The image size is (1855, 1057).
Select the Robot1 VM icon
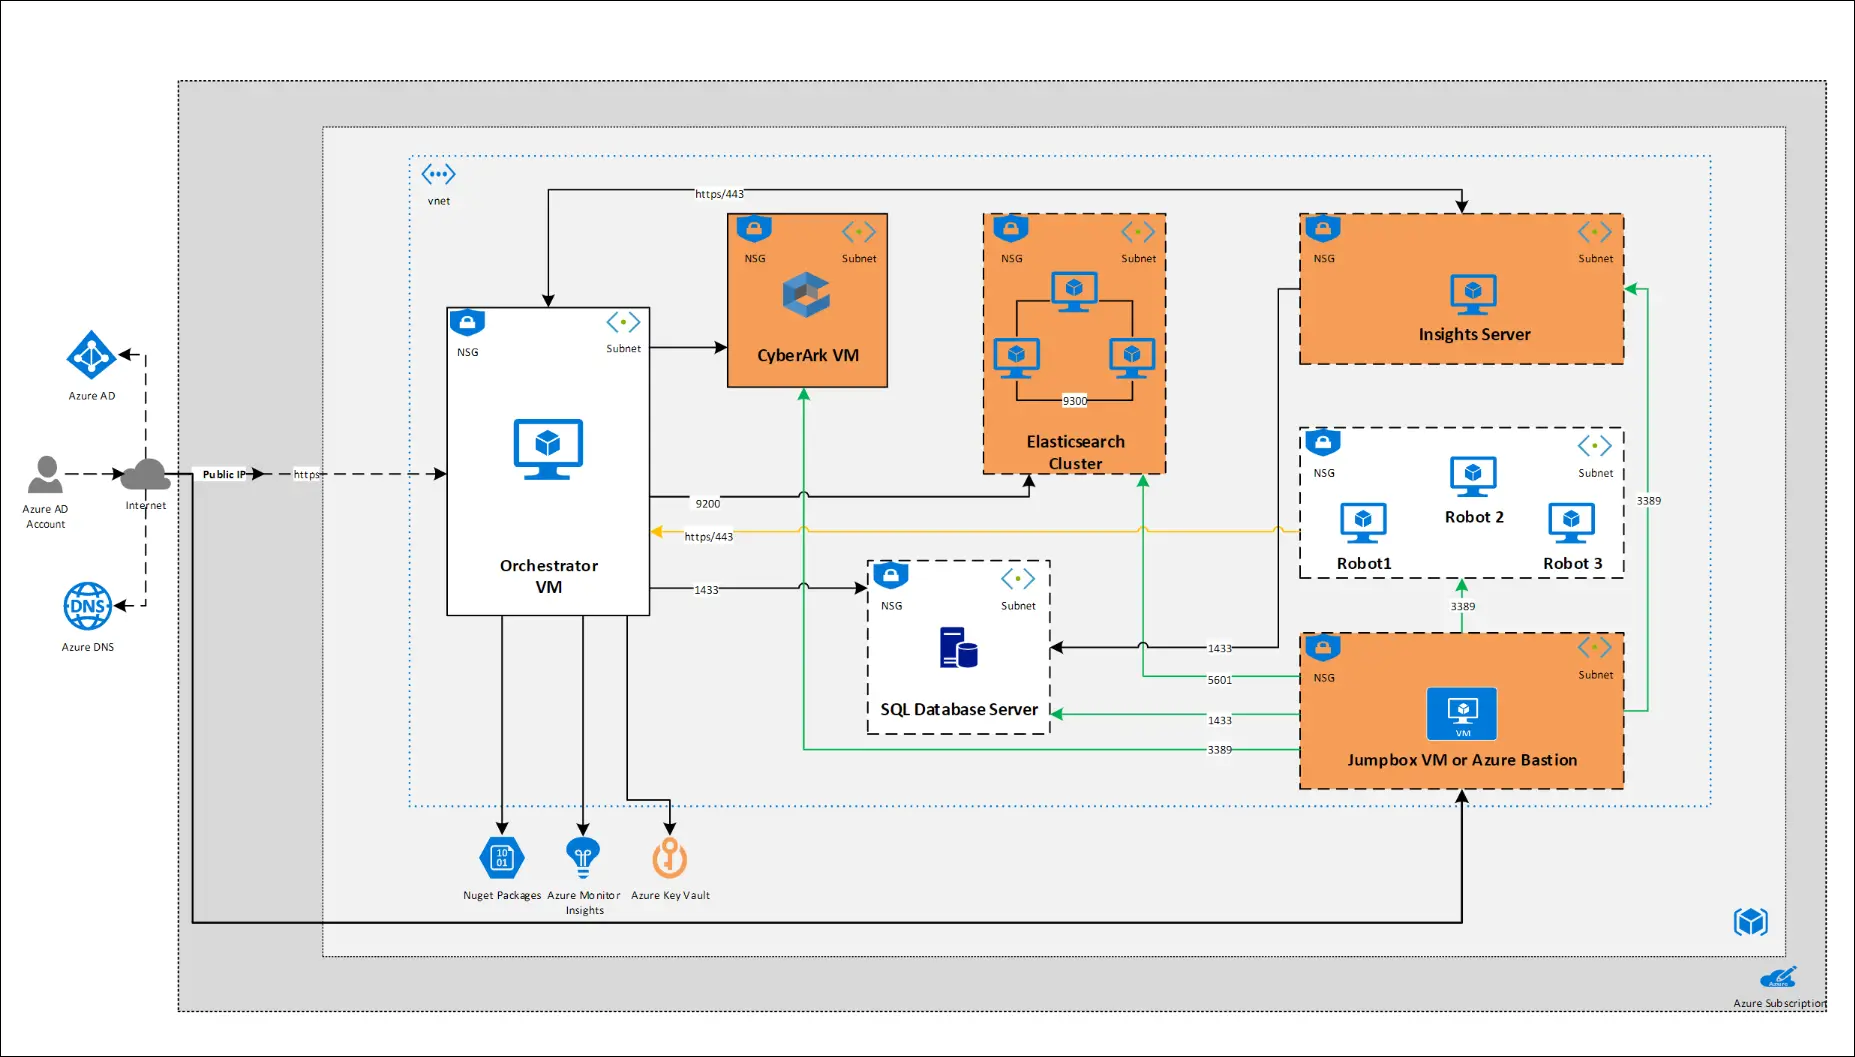pyautogui.click(x=1363, y=523)
